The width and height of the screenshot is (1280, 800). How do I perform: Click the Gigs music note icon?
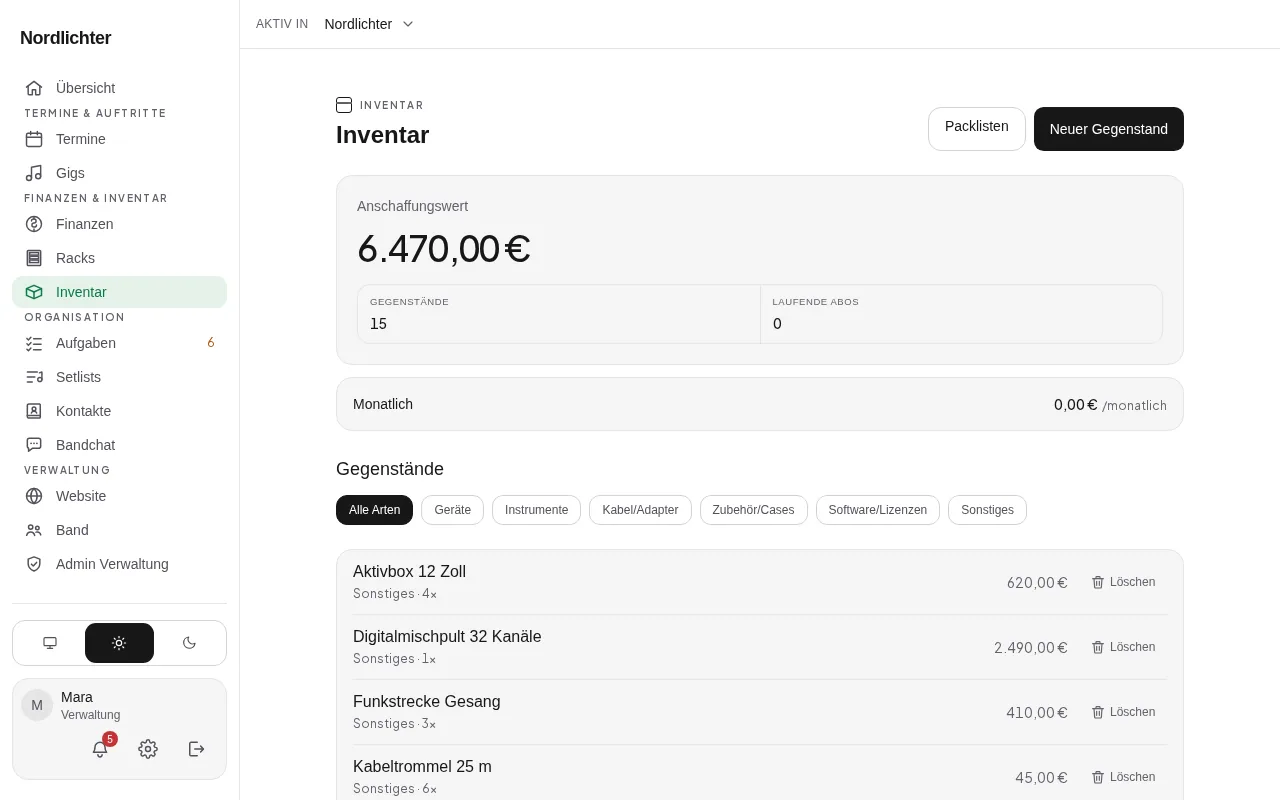click(34, 173)
